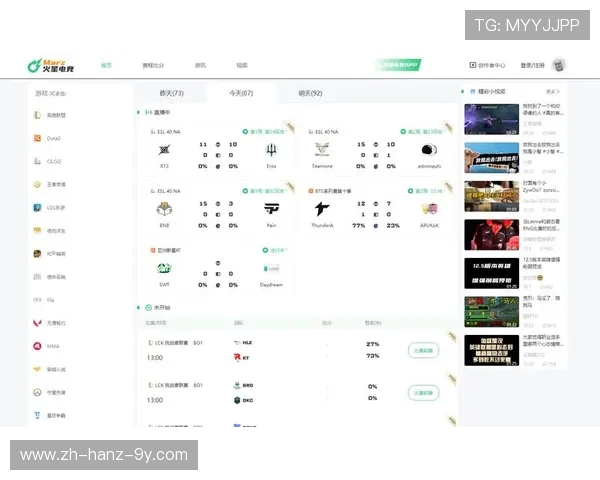Click the BNB team logo
The height and width of the screenshot is (480, 600).
tap(164, 209)
